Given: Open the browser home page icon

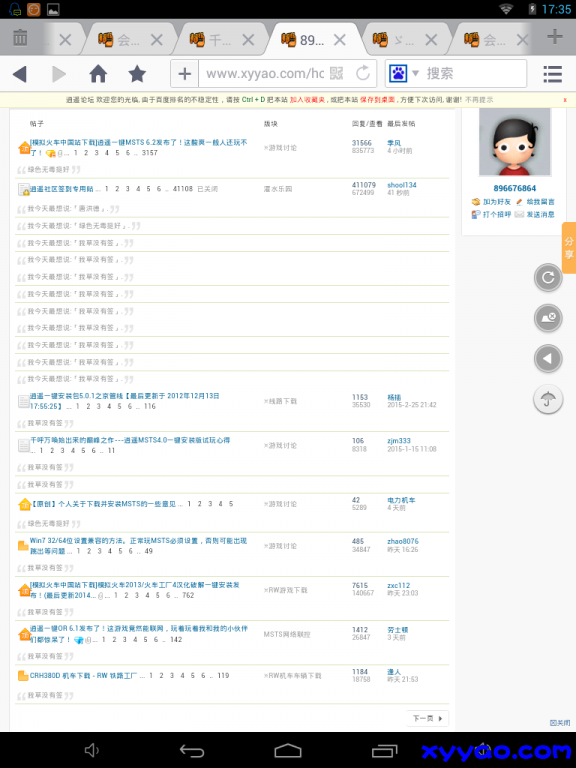Looking at the screenshot, I should tap(98, 74).
